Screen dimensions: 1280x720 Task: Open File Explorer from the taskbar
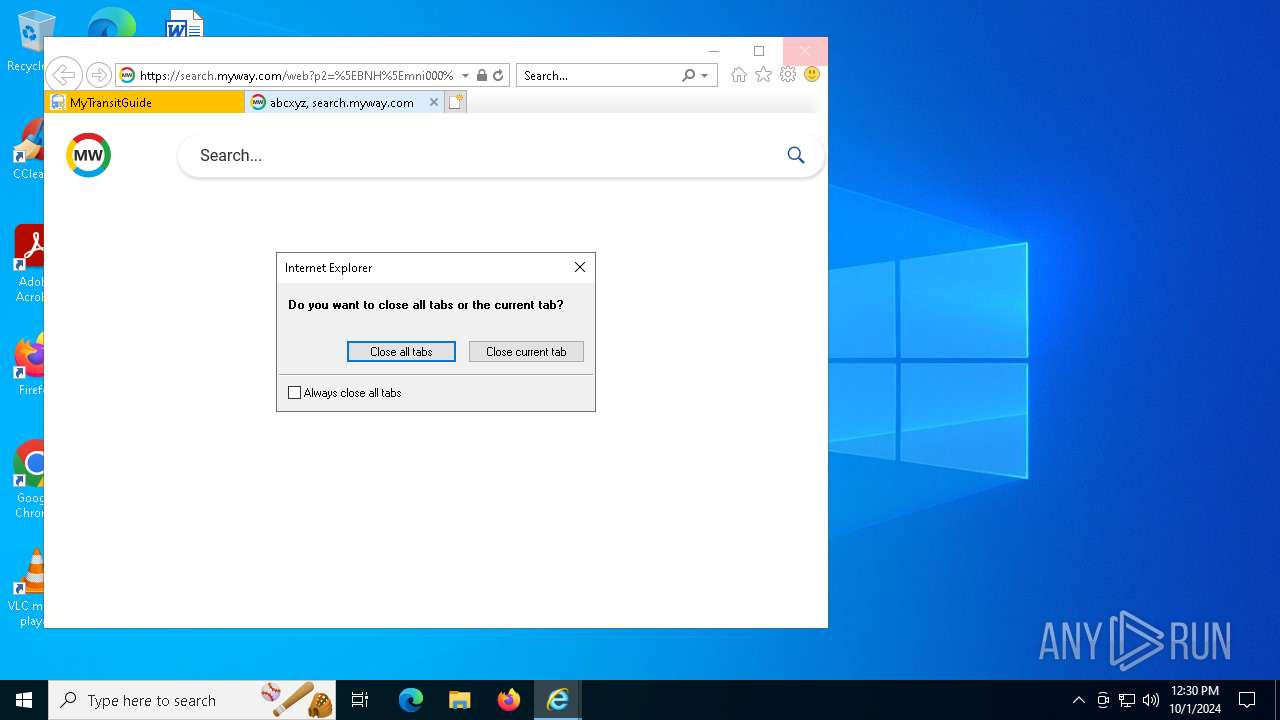click(x=459, y=700)
